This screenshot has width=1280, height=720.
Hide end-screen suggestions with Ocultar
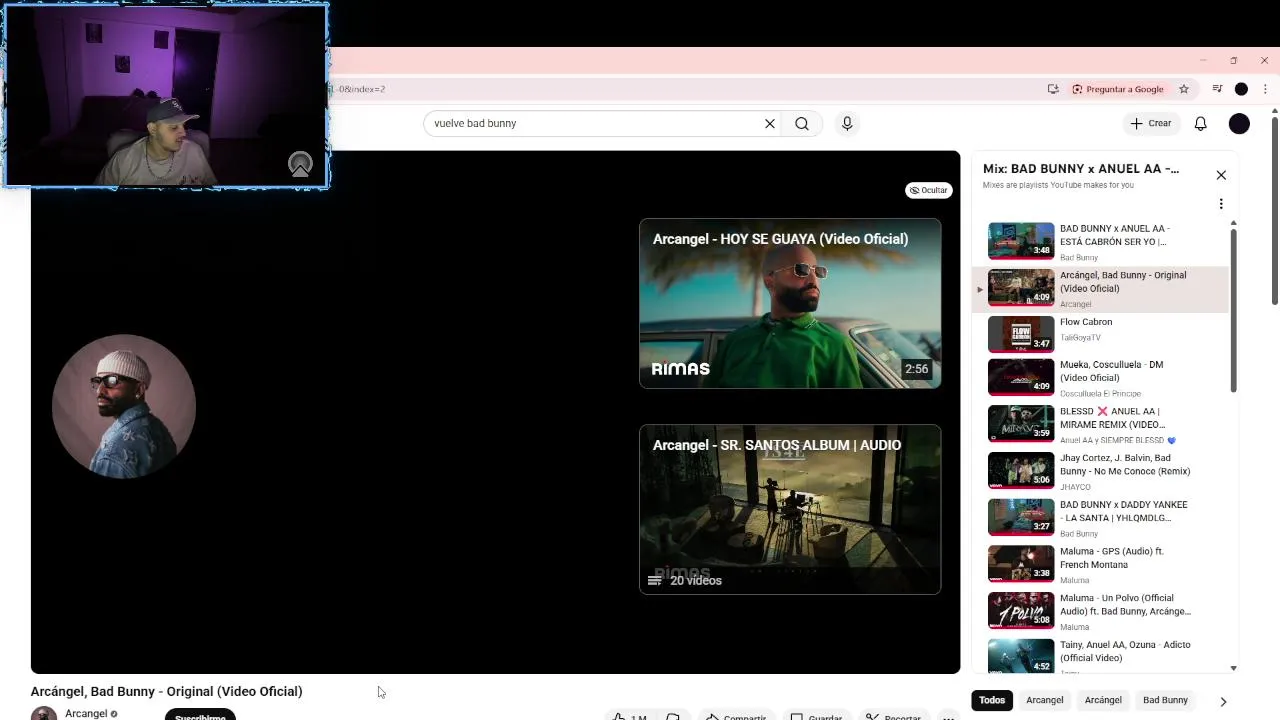tap(929, 190)
